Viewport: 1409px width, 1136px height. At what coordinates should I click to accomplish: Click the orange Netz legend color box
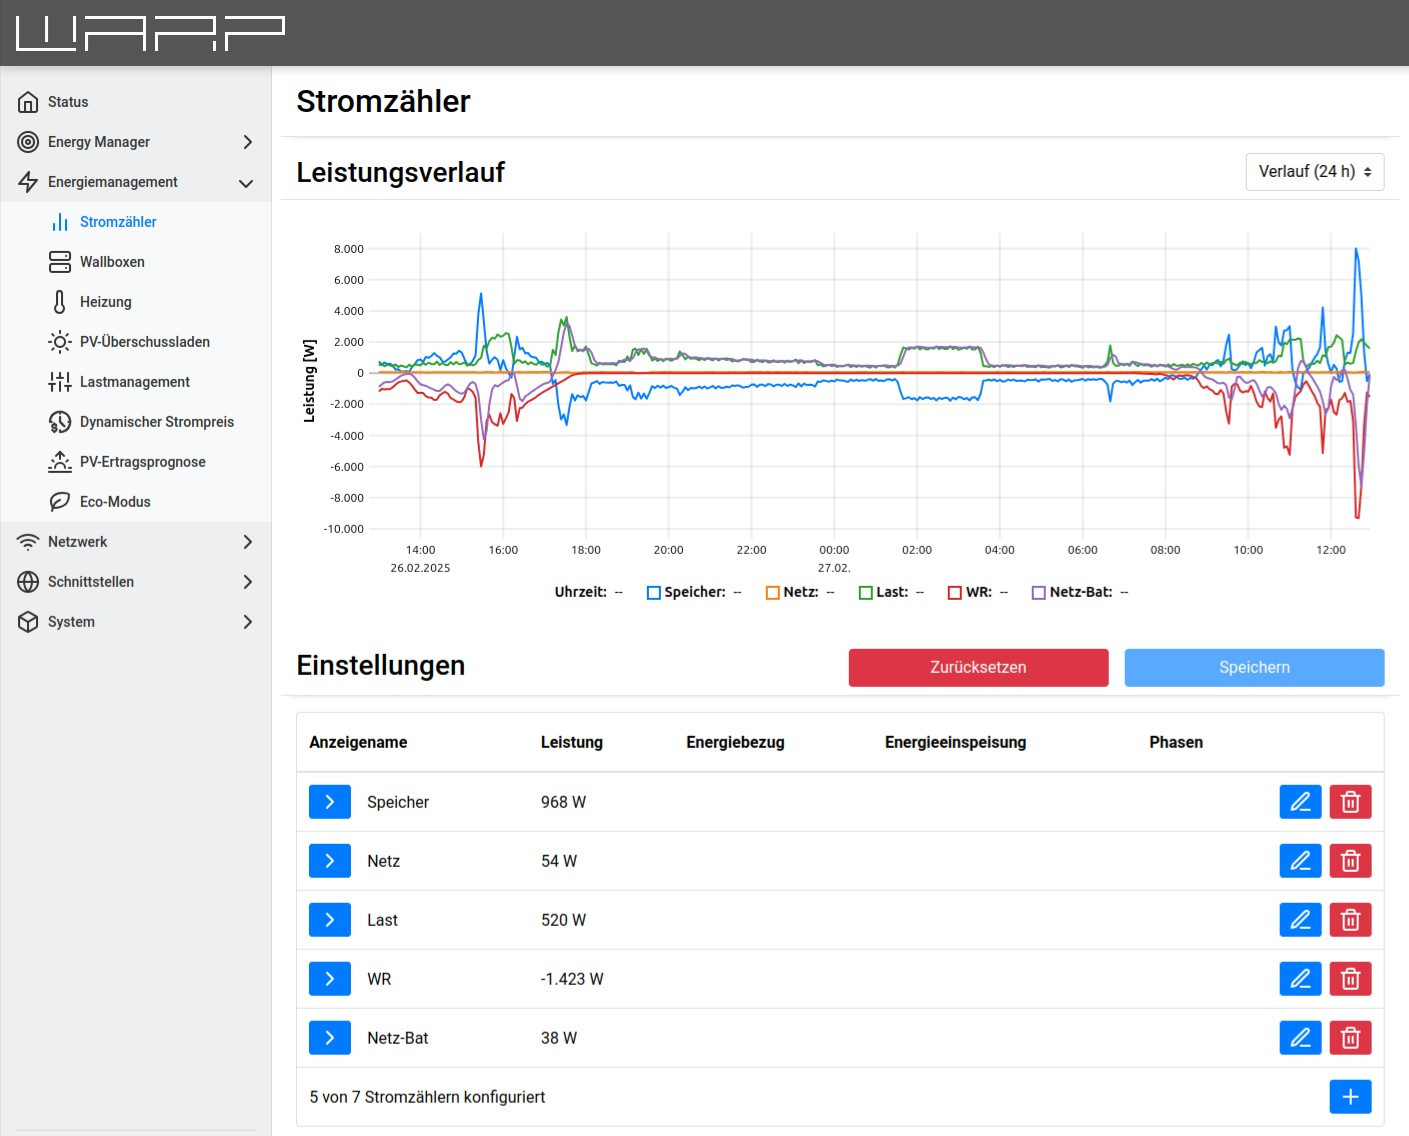(772, 593)
